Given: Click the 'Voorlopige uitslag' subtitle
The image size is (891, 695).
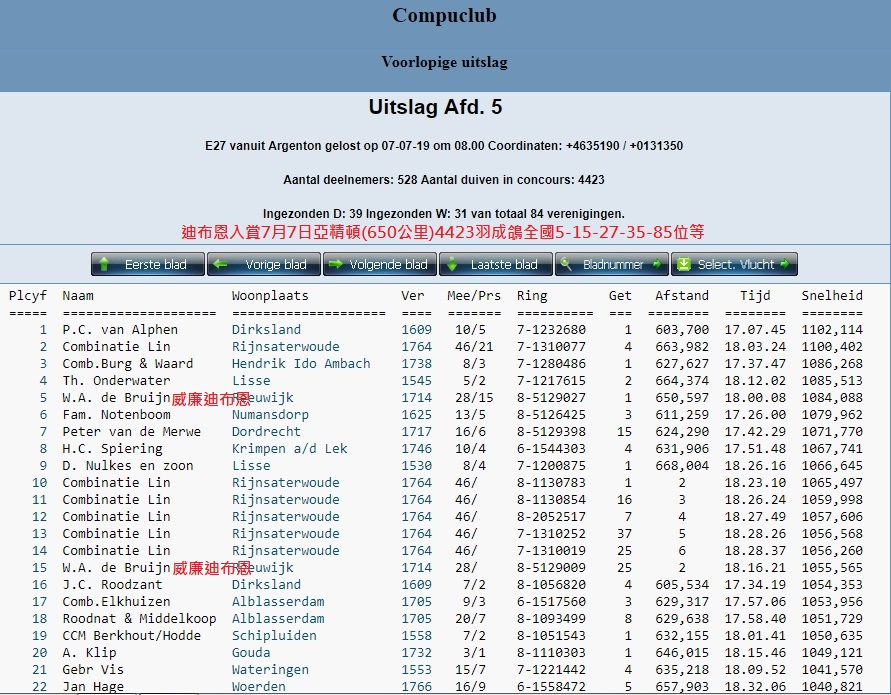Looking at the screenshot, I should click(444, 62).
